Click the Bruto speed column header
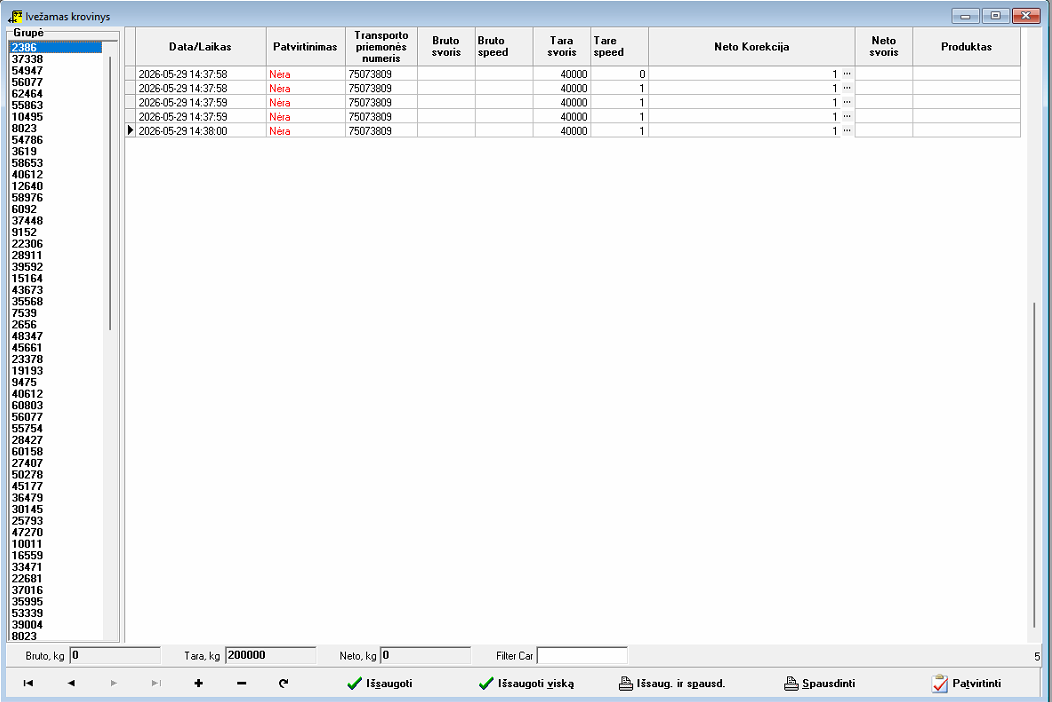Image resolution: width=1052 pixels, height=702 pixels. [x=504, y=47]
